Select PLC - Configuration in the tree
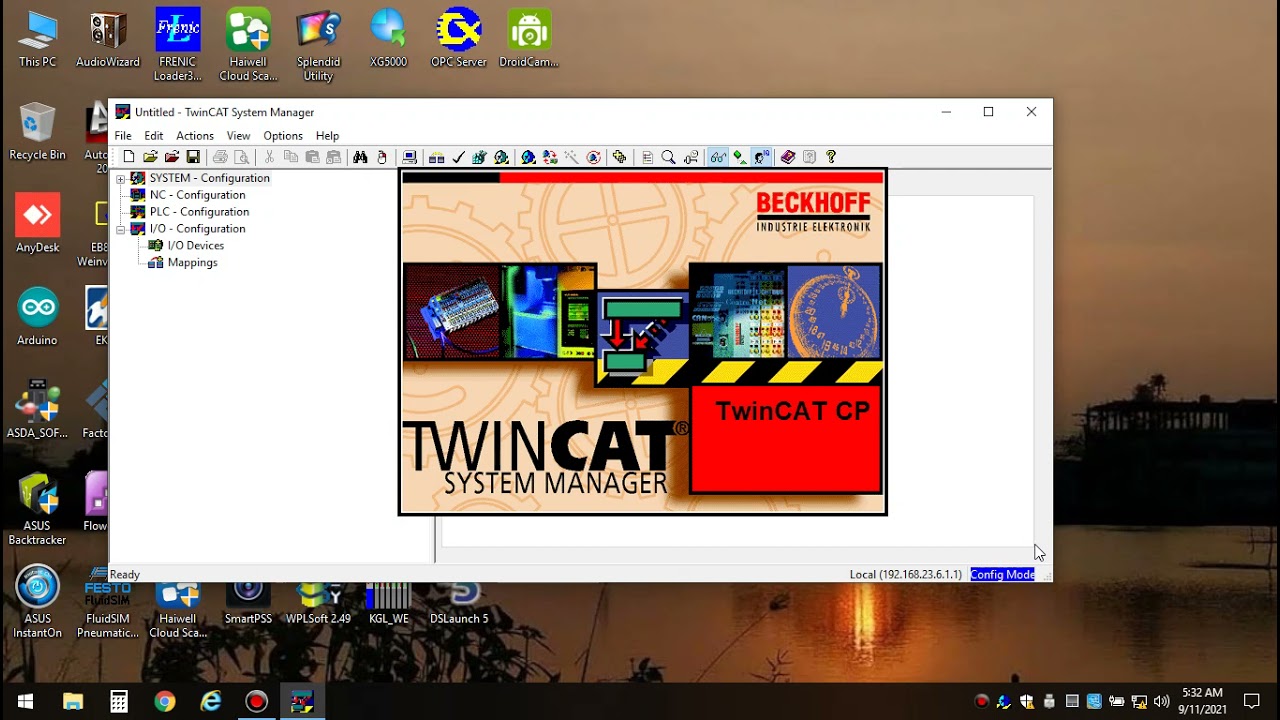 coord(199,212)
